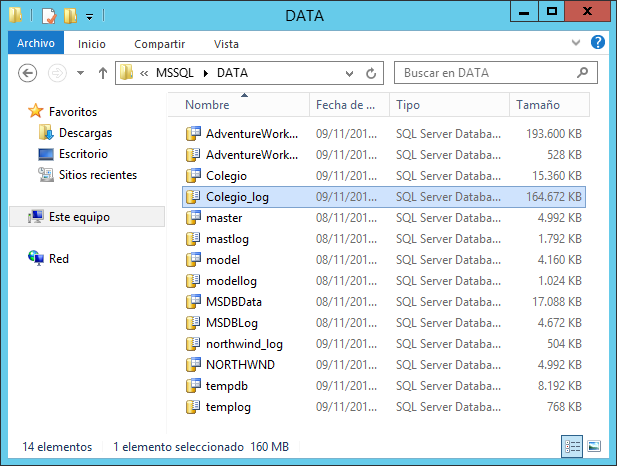Select the MSDBLog file icon
The height and width of the screenshot is (466, 617).
[193, 323]
